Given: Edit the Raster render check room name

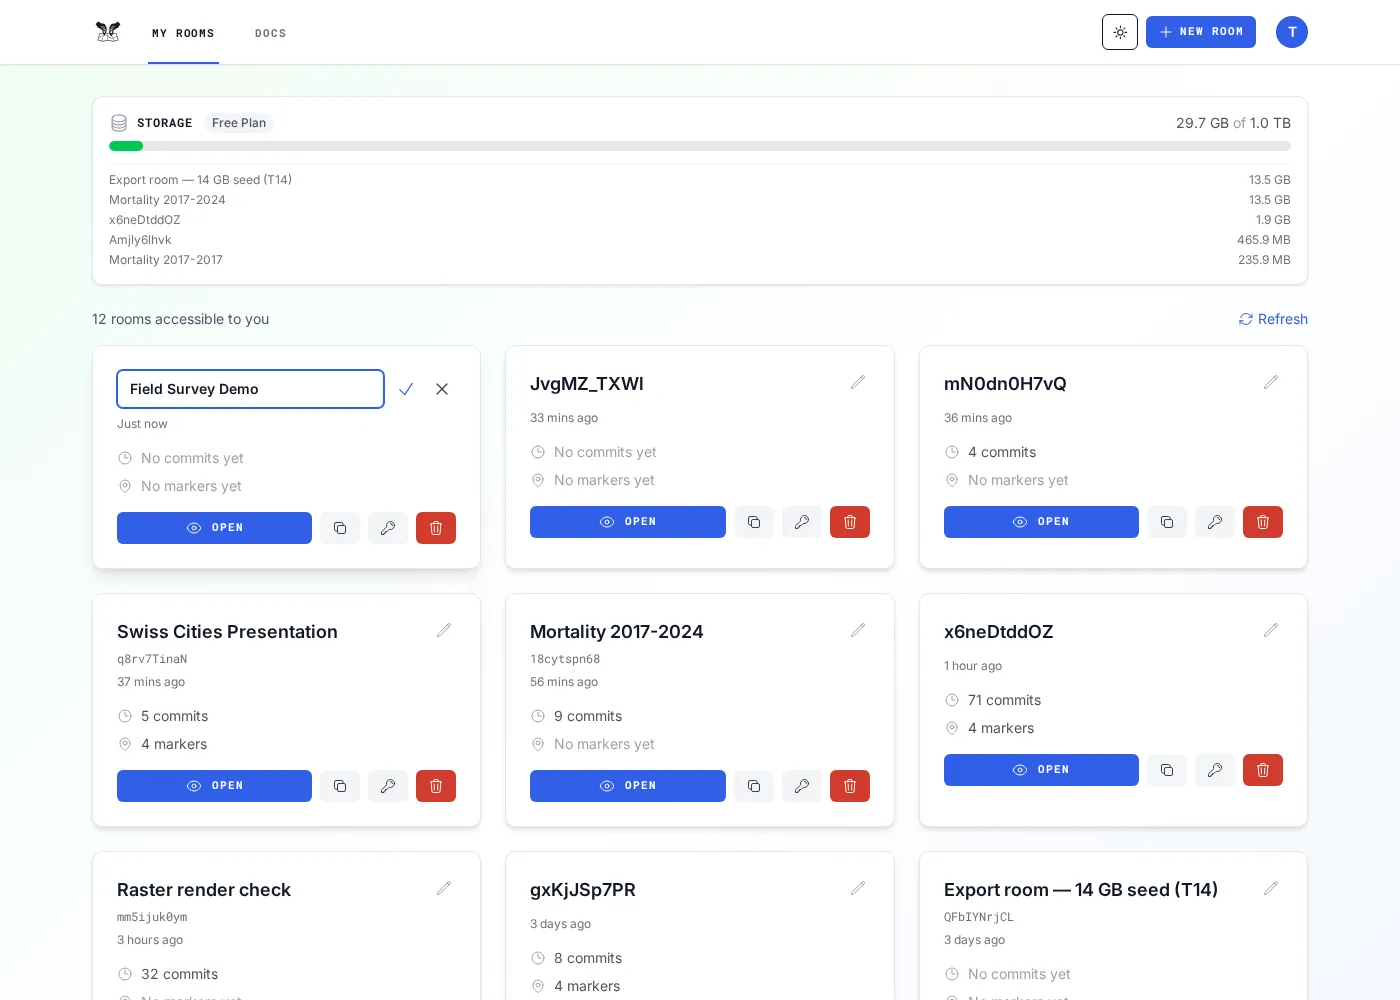Looking at the screenshot, I should tap(444, 889).
